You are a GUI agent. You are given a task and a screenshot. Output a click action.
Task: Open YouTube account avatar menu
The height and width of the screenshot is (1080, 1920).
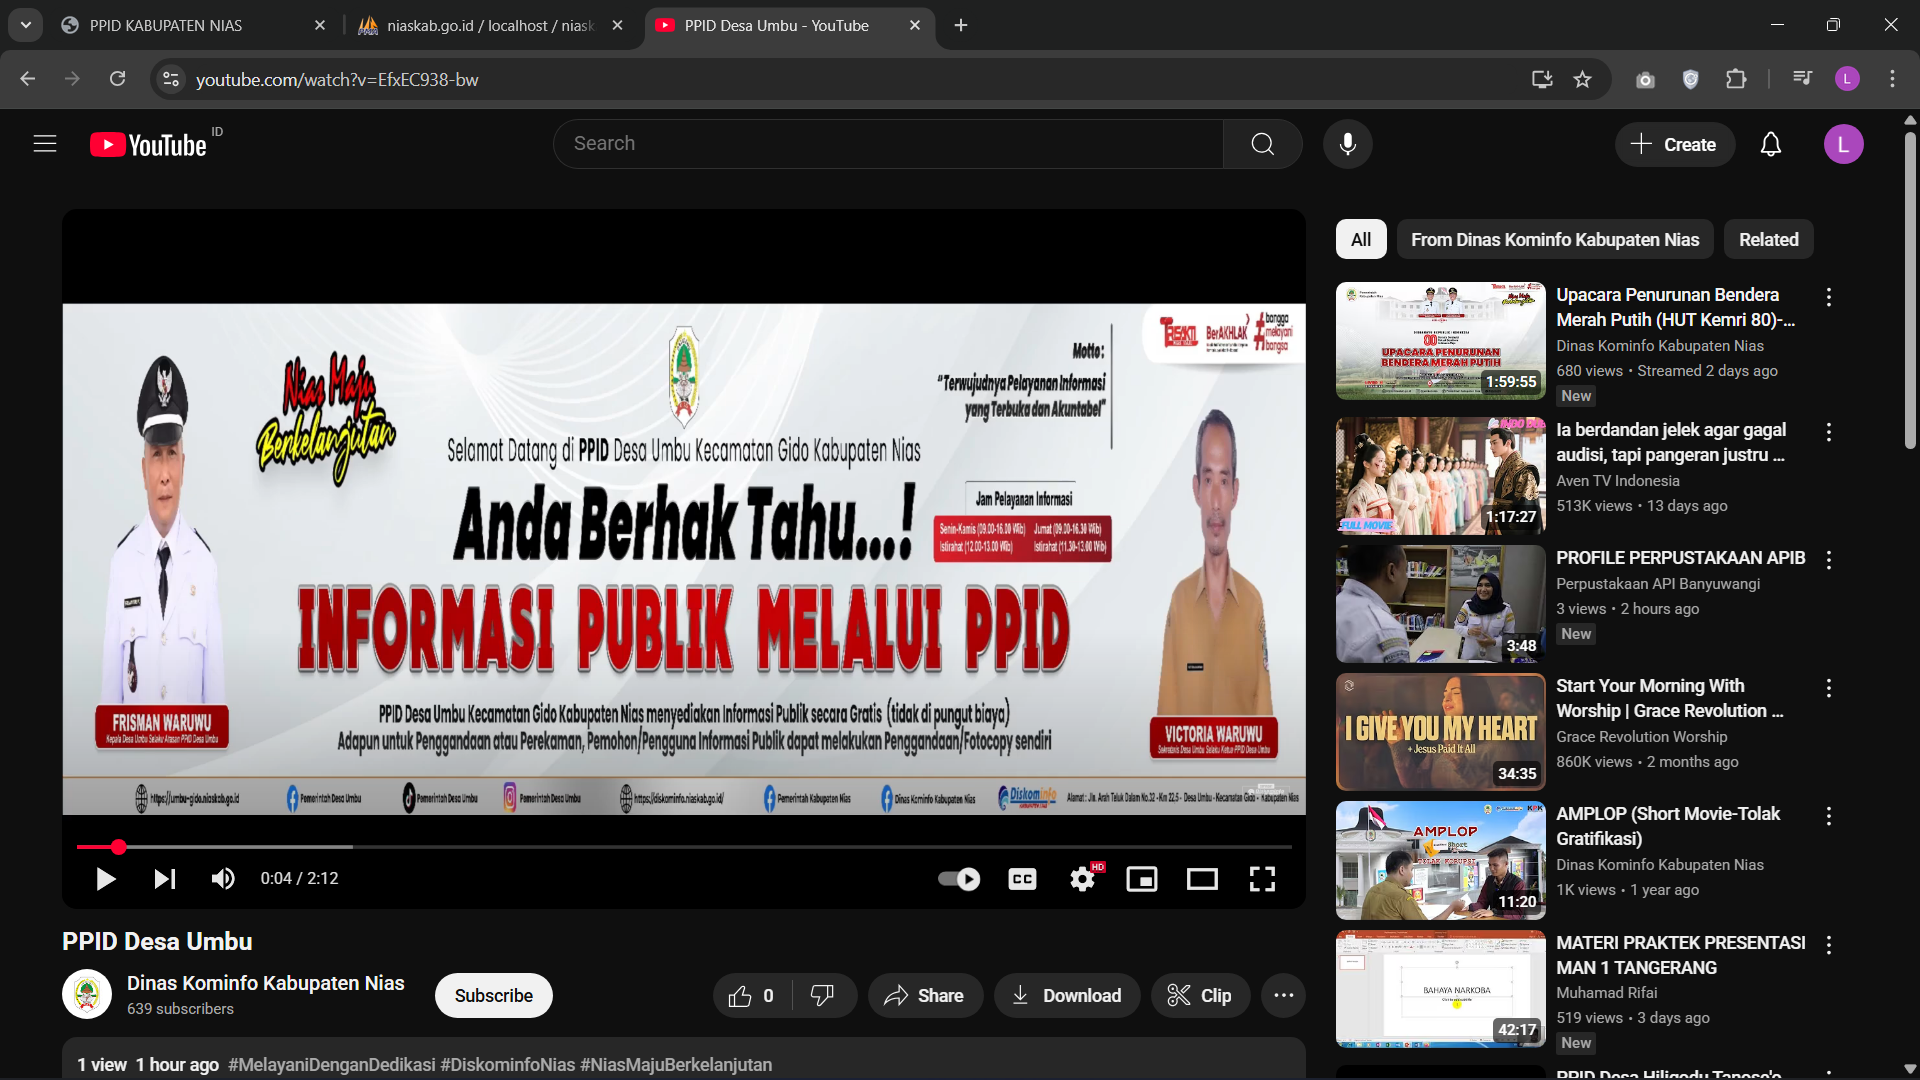coord(1843,145)
